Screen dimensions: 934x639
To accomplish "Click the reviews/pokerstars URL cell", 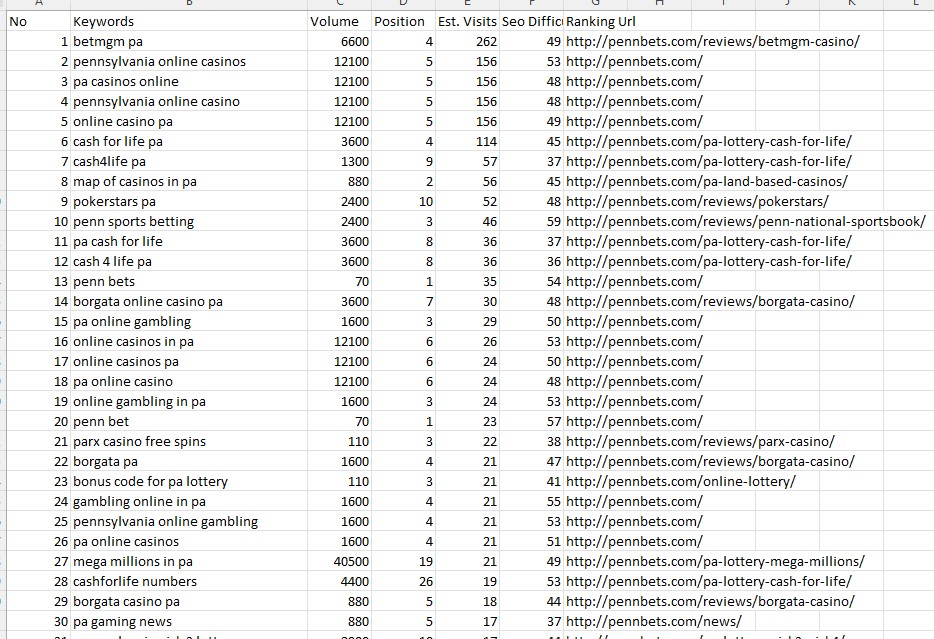I will click(x=697, y=201).
